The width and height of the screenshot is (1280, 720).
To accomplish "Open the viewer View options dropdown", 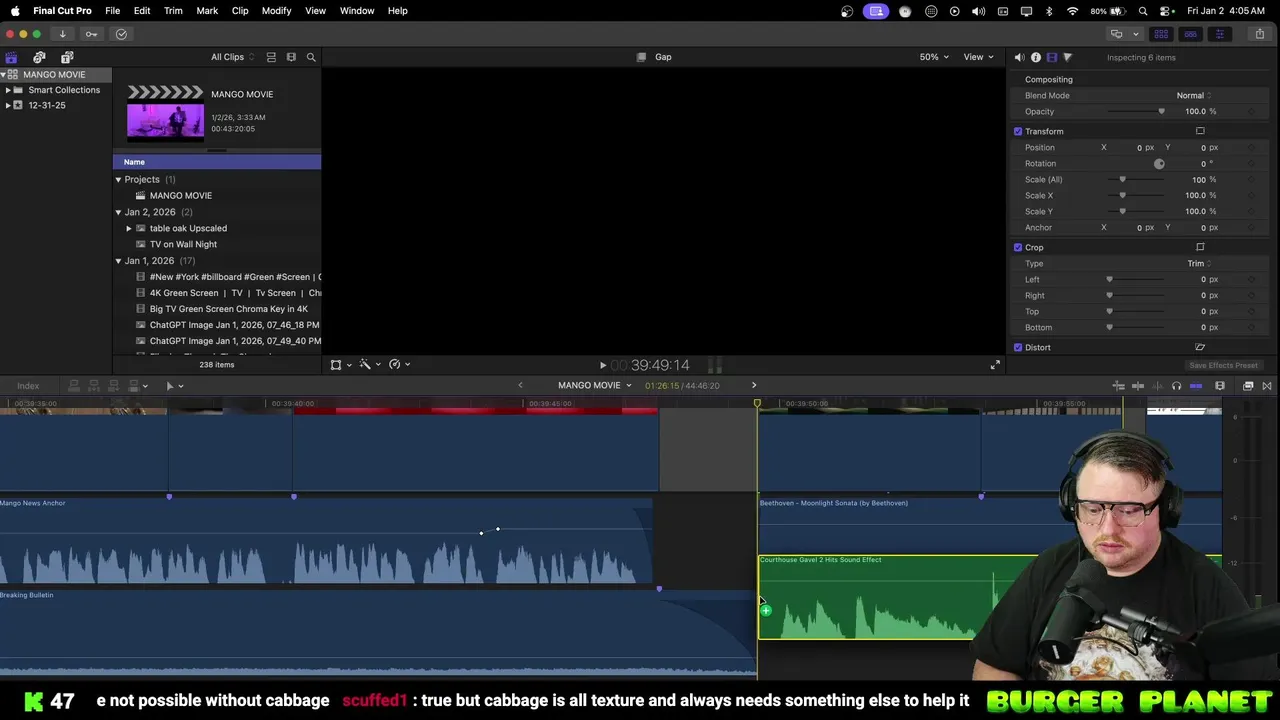I will [978, 57].
